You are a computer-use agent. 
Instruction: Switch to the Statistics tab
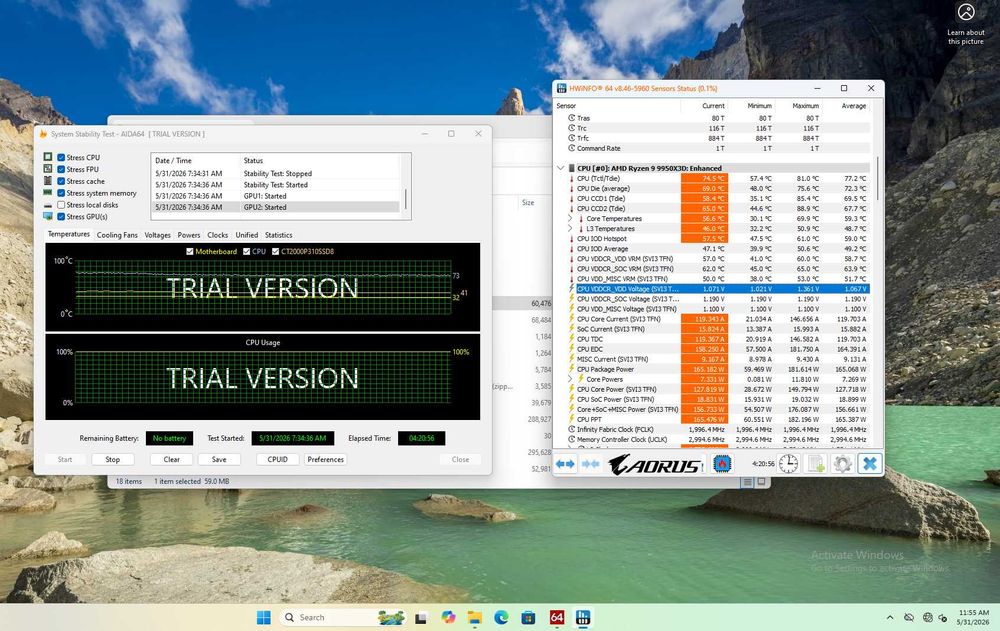279,235
